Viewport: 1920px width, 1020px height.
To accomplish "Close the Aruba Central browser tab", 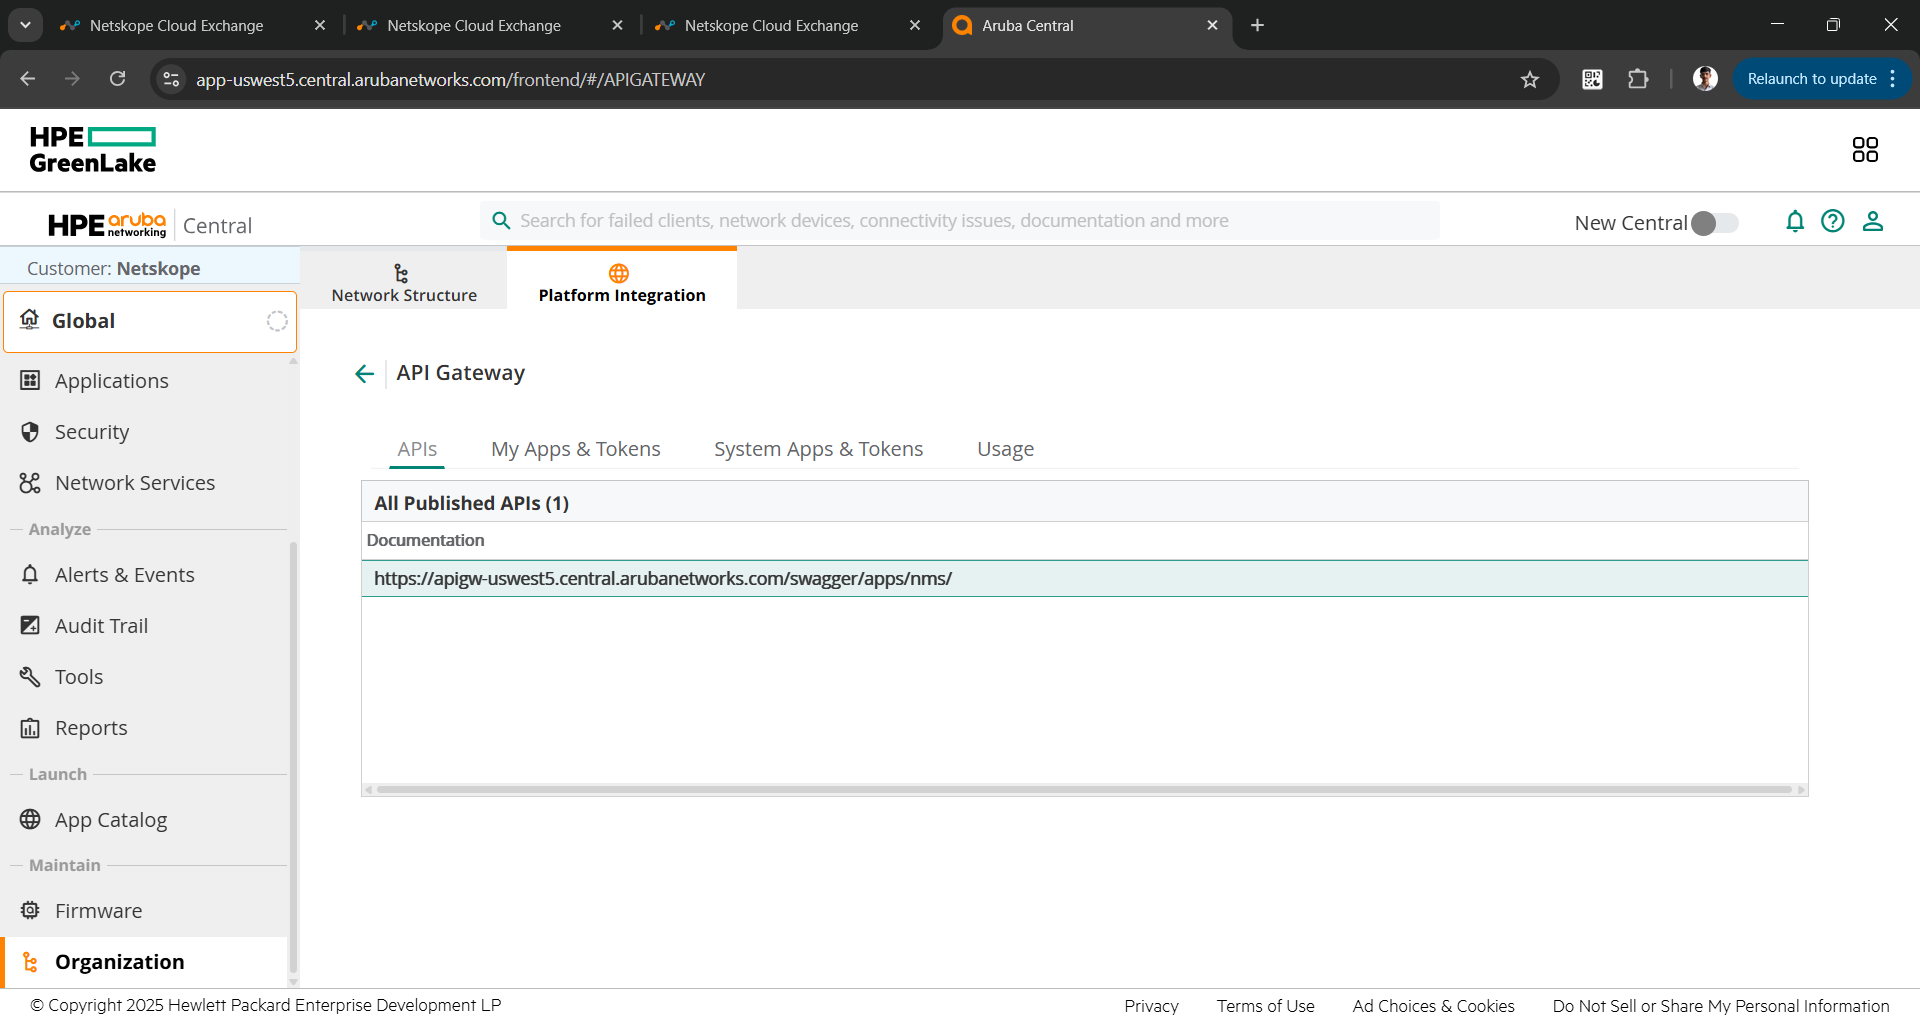I will 1212,25.
